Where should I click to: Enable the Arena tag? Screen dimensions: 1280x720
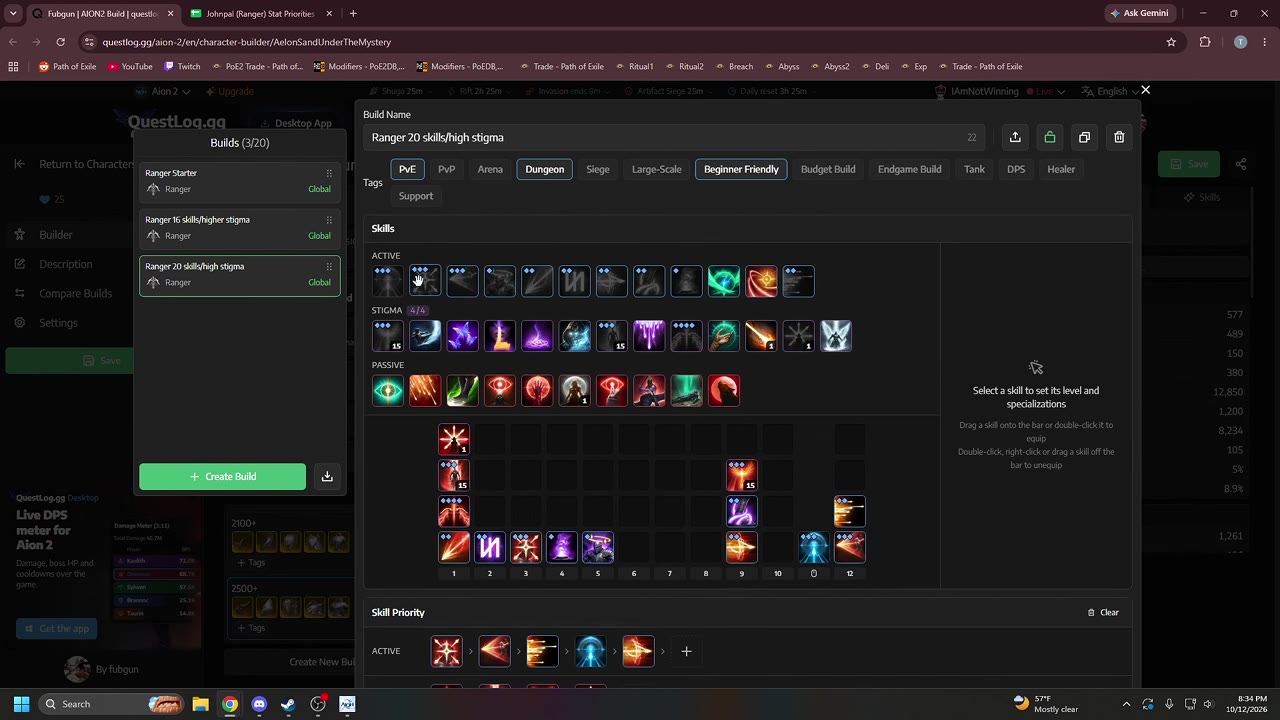(x=490, y=169)
